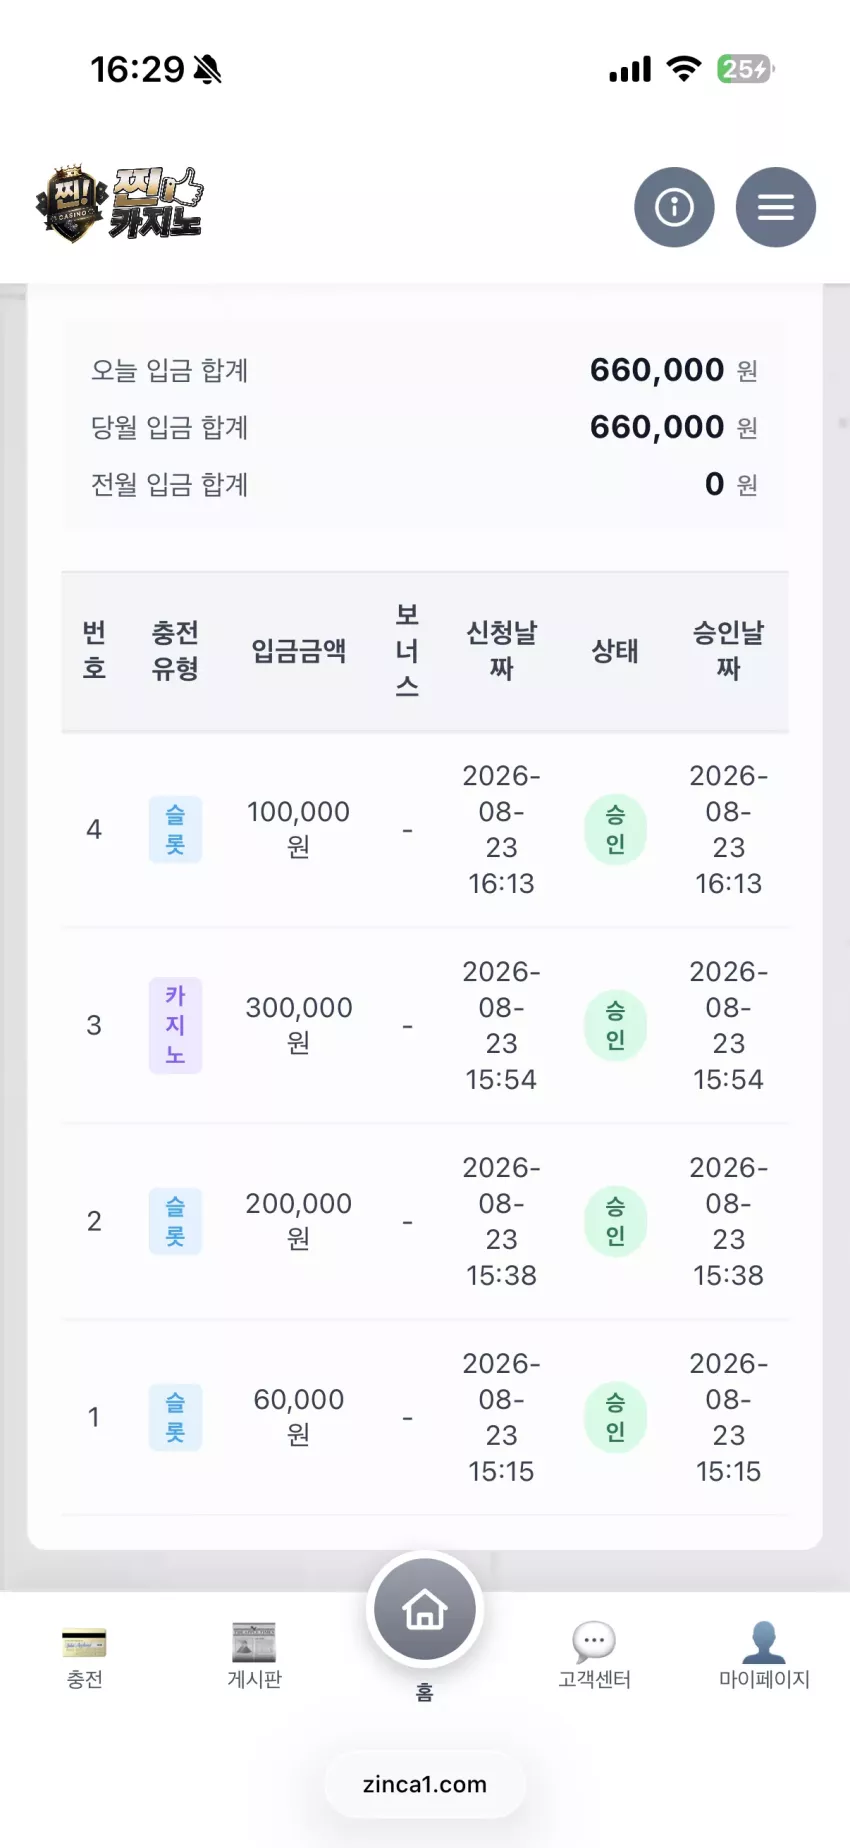Screen dimensions: 850x1848
Task: Tap 승인 status badge for 300,000원 deposit
Action: click(615, 1025)
